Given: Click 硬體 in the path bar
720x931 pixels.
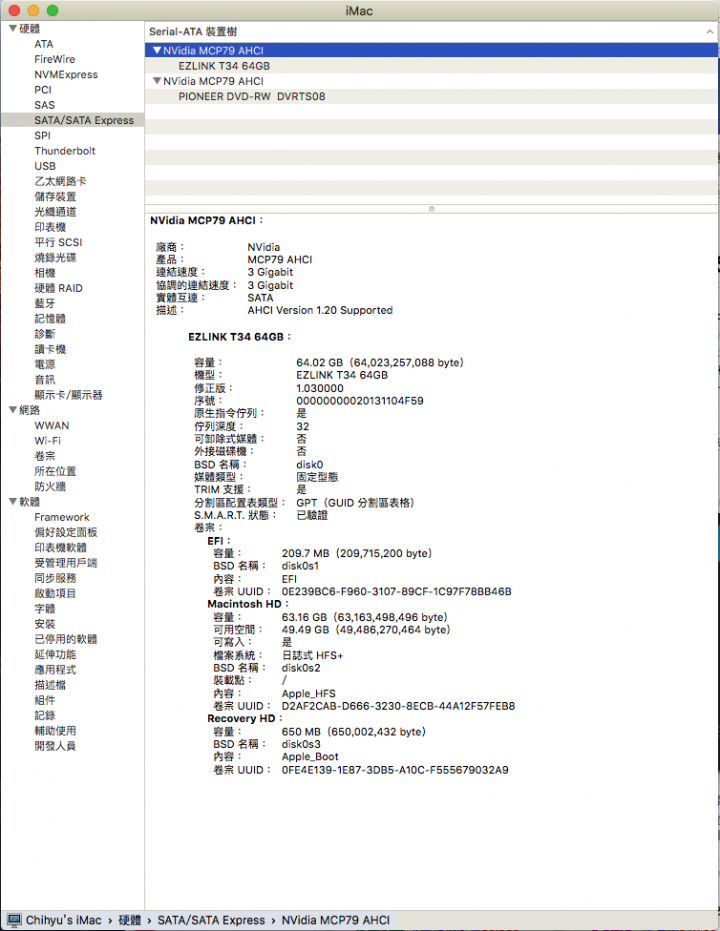Looking at the screenshot, I should 129,920.
